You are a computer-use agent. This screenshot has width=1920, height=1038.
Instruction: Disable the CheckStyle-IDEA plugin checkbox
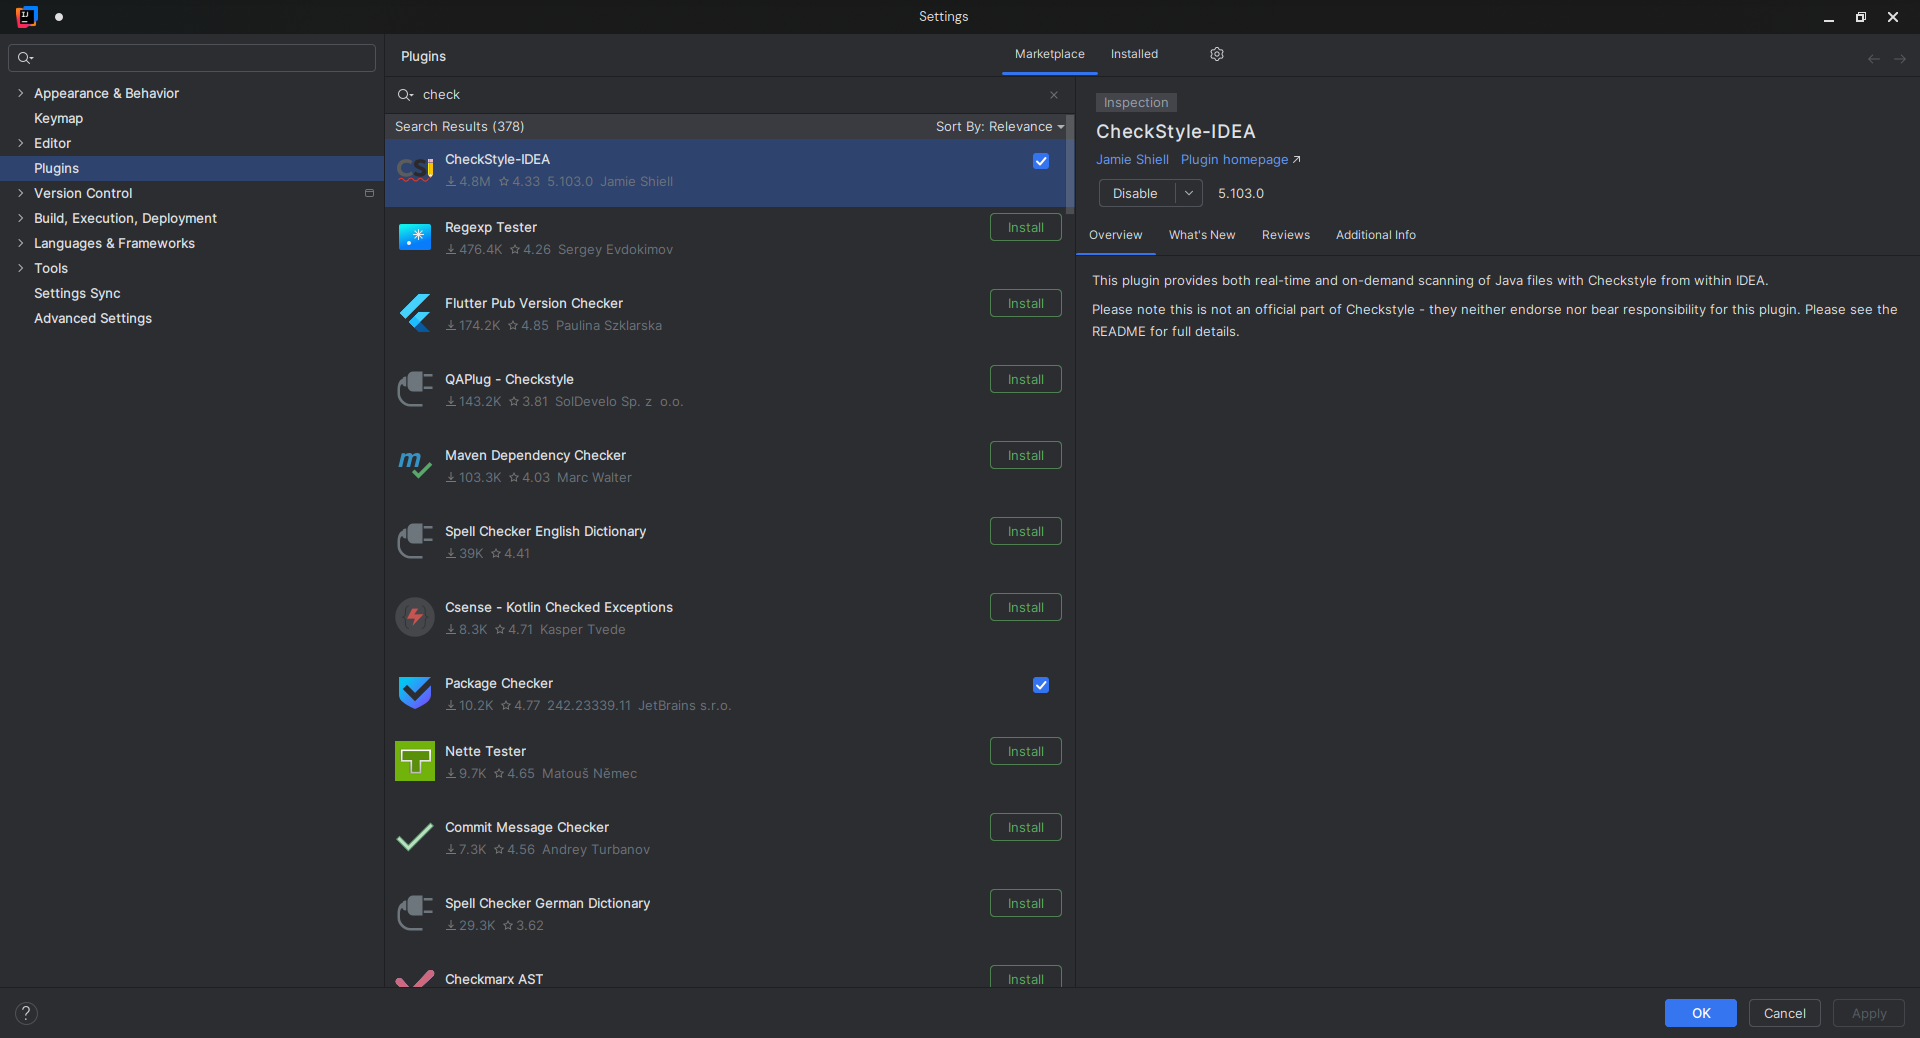1041,161
